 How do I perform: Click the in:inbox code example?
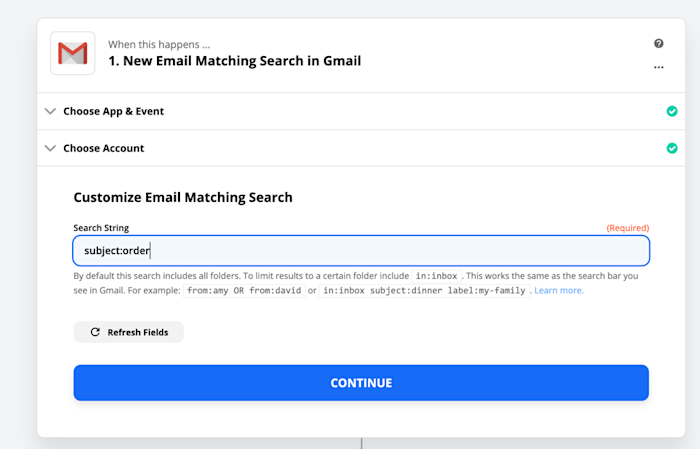coord(436,276)
